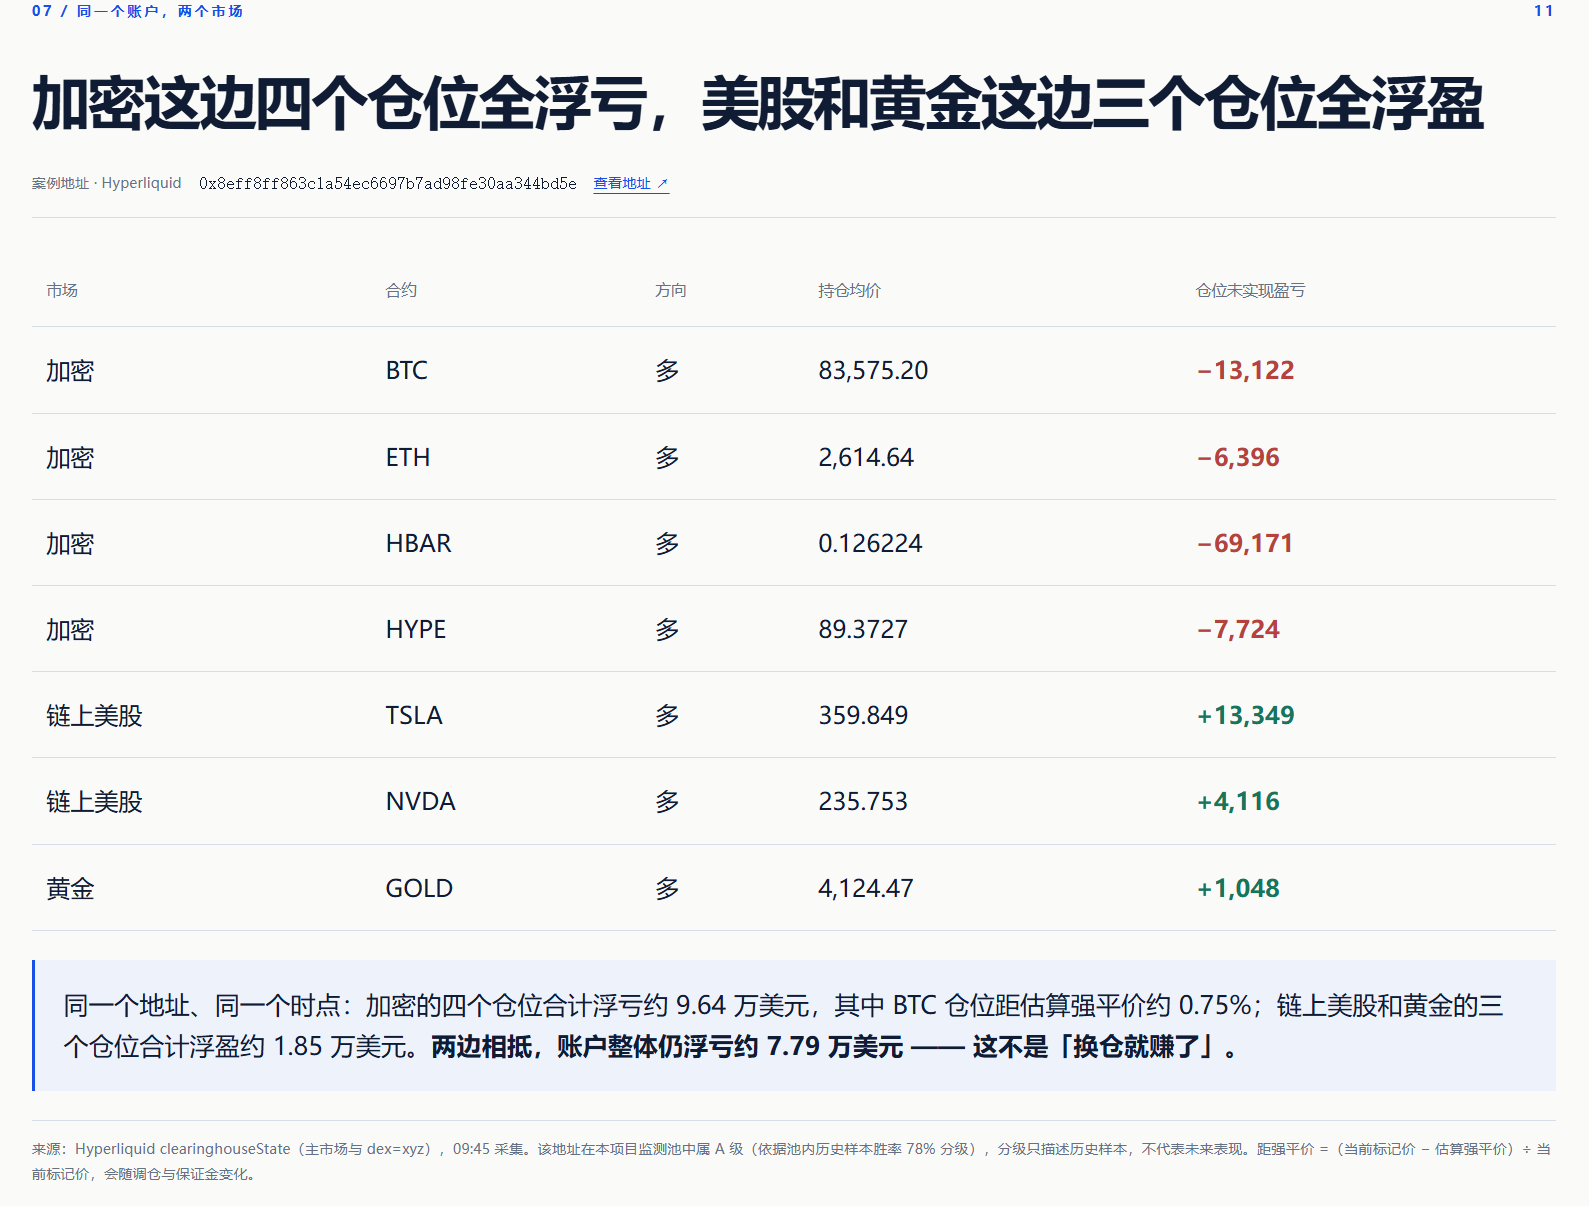The height and width of the screenshot is (1206, 1589).
Task: Click the GOLD profit value +1,048
Action: coord(1239,888)
